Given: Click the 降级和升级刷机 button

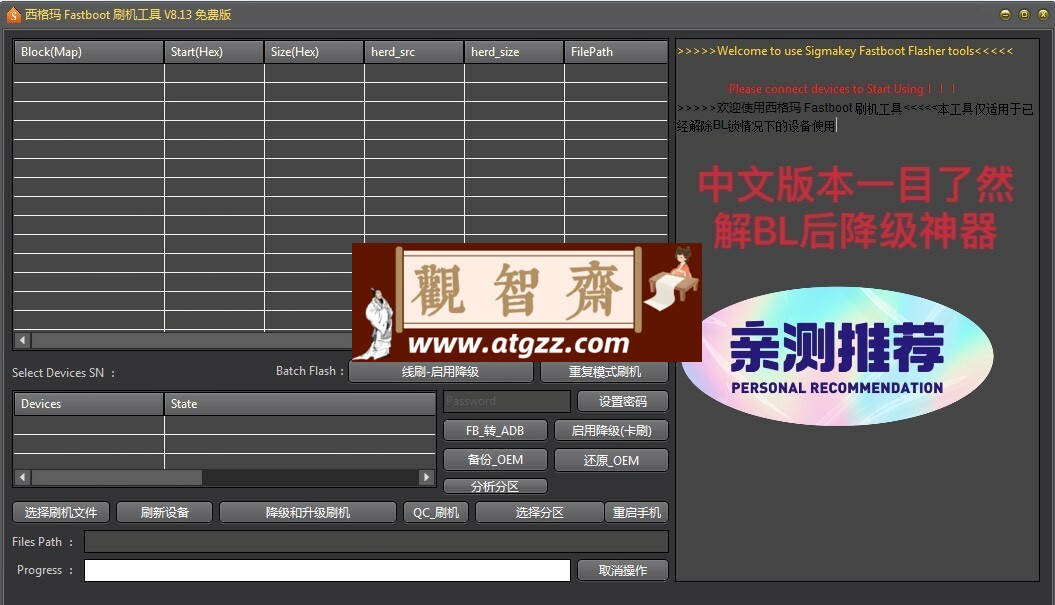Looking at the screenshot, I should (x=307, y=512).
